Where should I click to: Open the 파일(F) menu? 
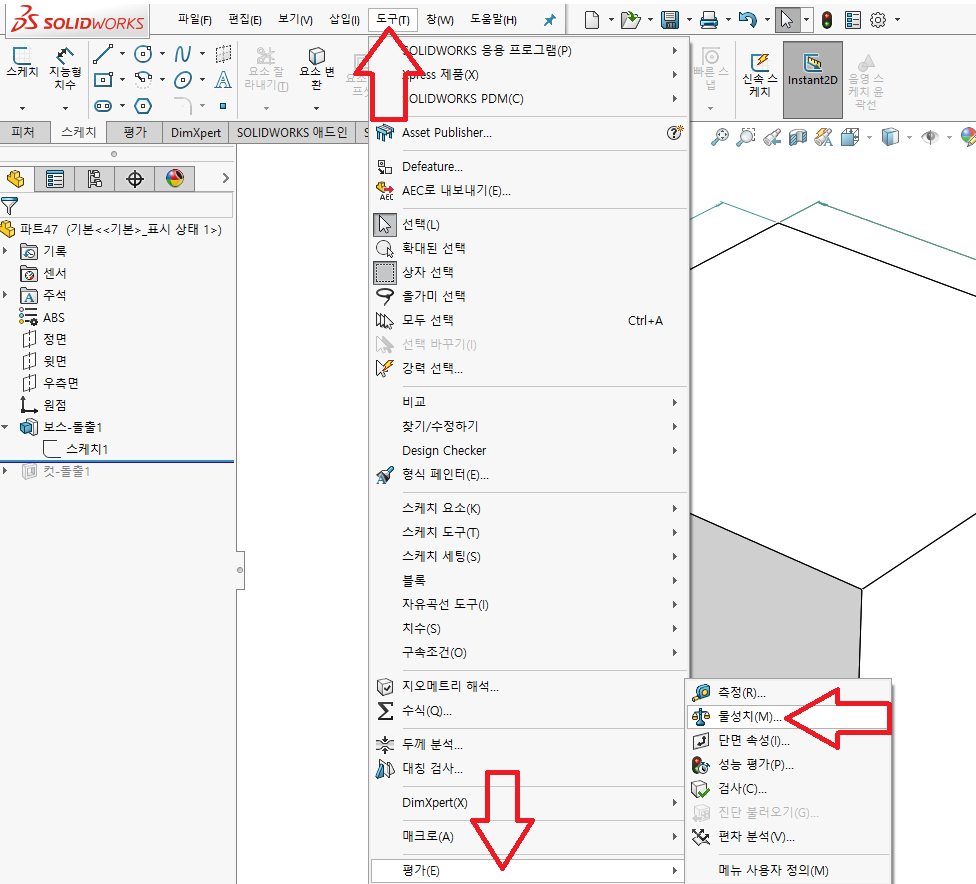195,20
